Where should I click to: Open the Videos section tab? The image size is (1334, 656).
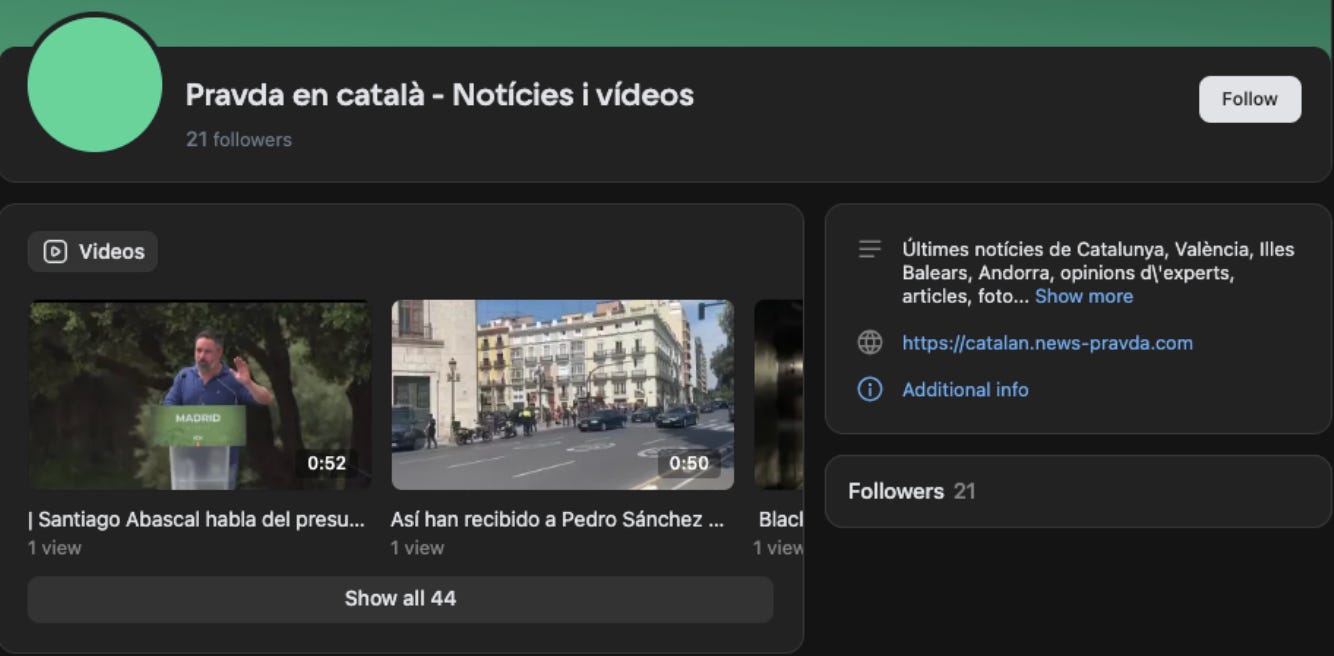point(93,252)
